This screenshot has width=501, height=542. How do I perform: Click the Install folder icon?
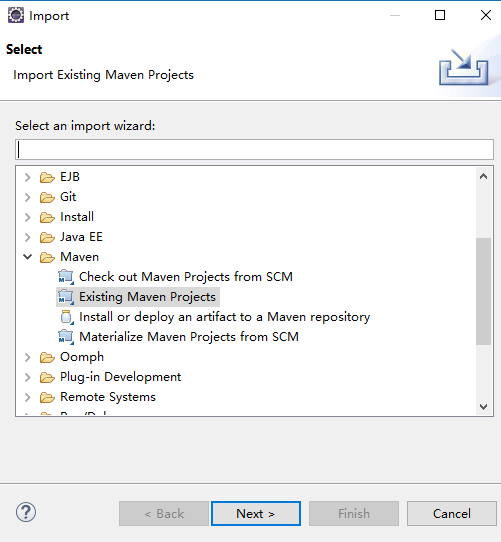(47, 217)
